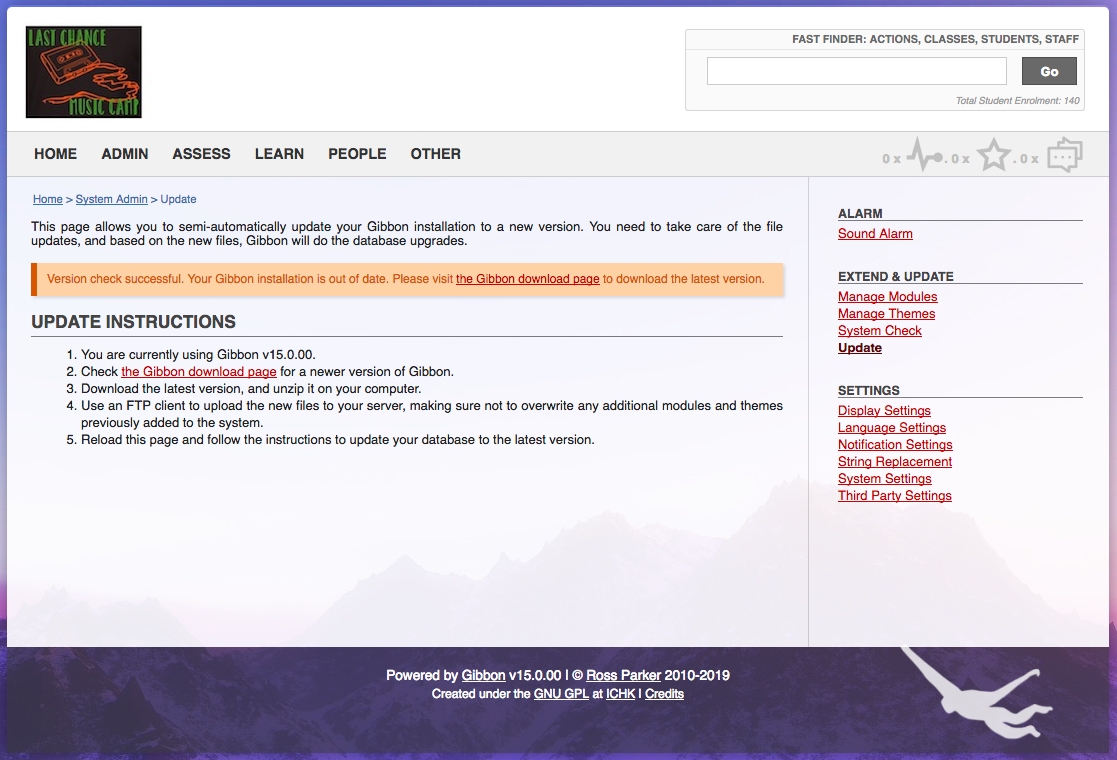The image size is (1117, 760).
Task: Open the ICHK footer link
Action: point(620,694)
